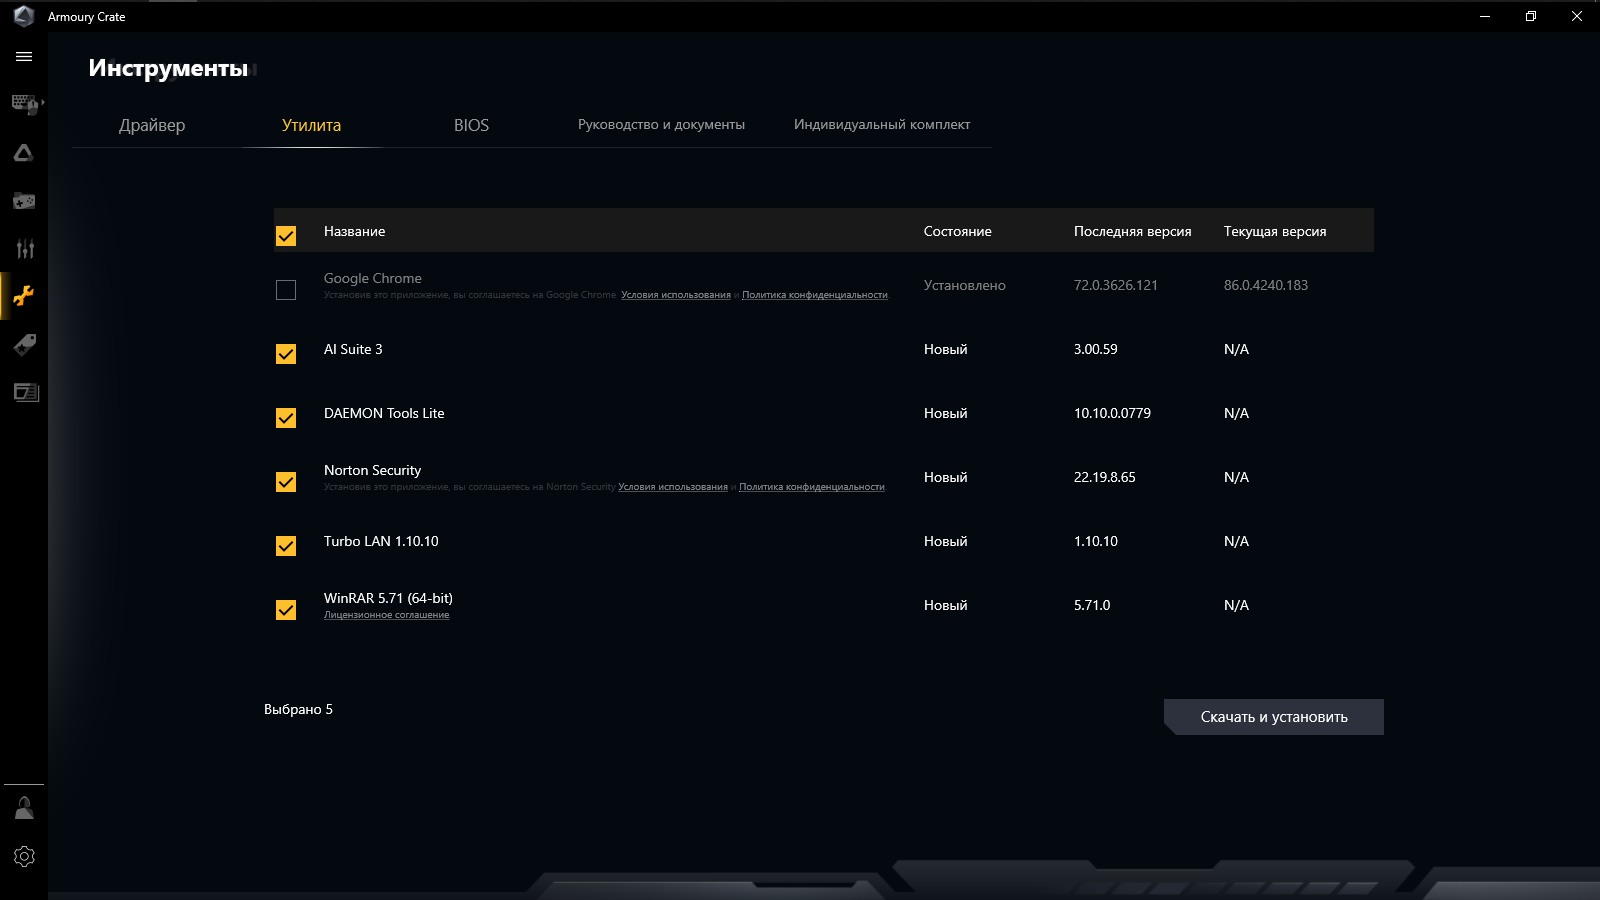Click Новый status in WinRAR row
Screen dimensions: 1600x900
[946, 605]
